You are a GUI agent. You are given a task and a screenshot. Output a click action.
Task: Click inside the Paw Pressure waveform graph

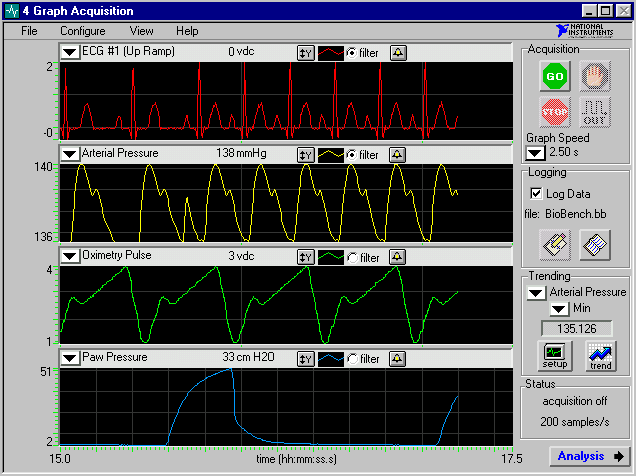(286, 407)
